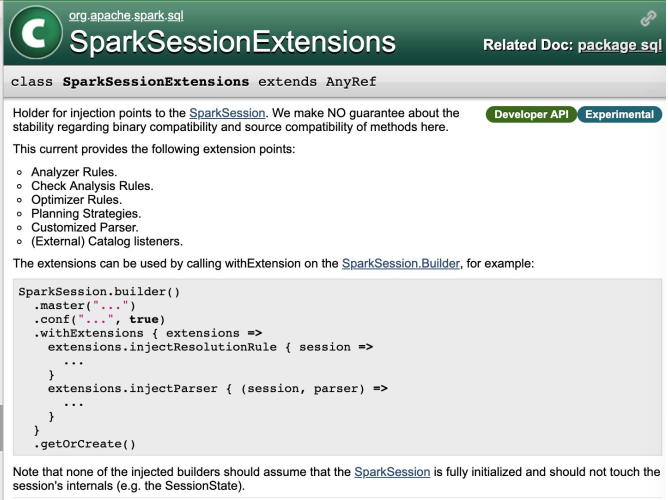668x500 pixels.
Task: Click AnyRef in the class signature
Action: point(345,81)
